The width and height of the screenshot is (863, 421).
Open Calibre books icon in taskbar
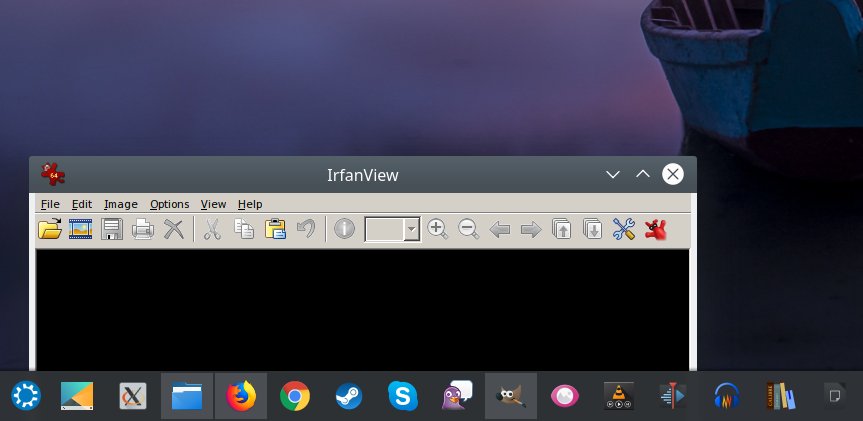(x=780, y=396)
